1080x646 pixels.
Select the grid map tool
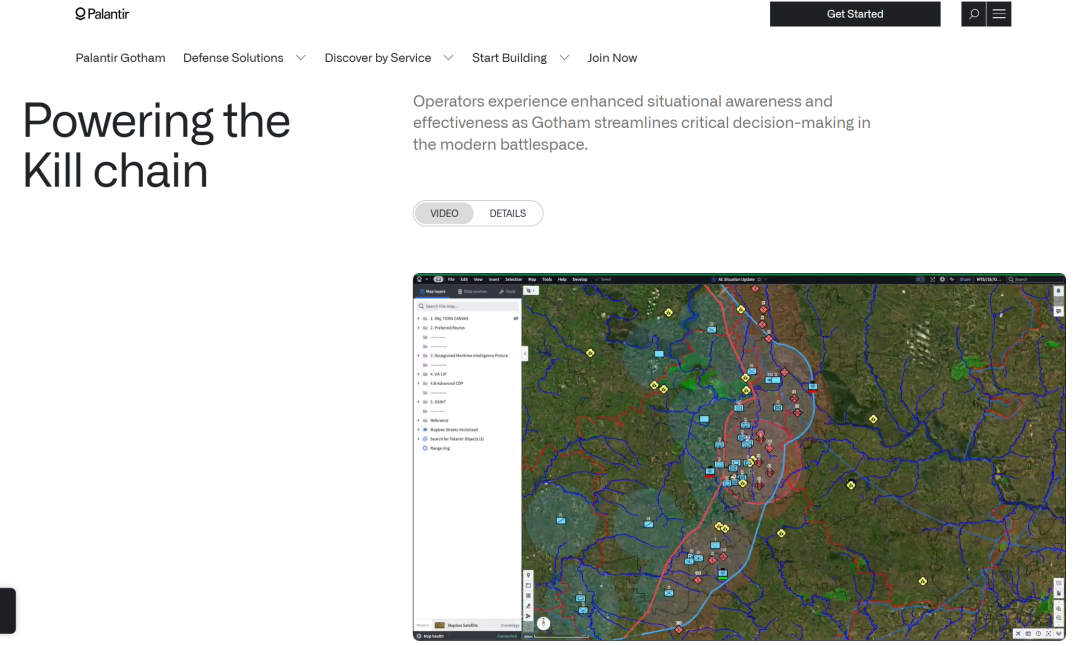tap(528, 596)
